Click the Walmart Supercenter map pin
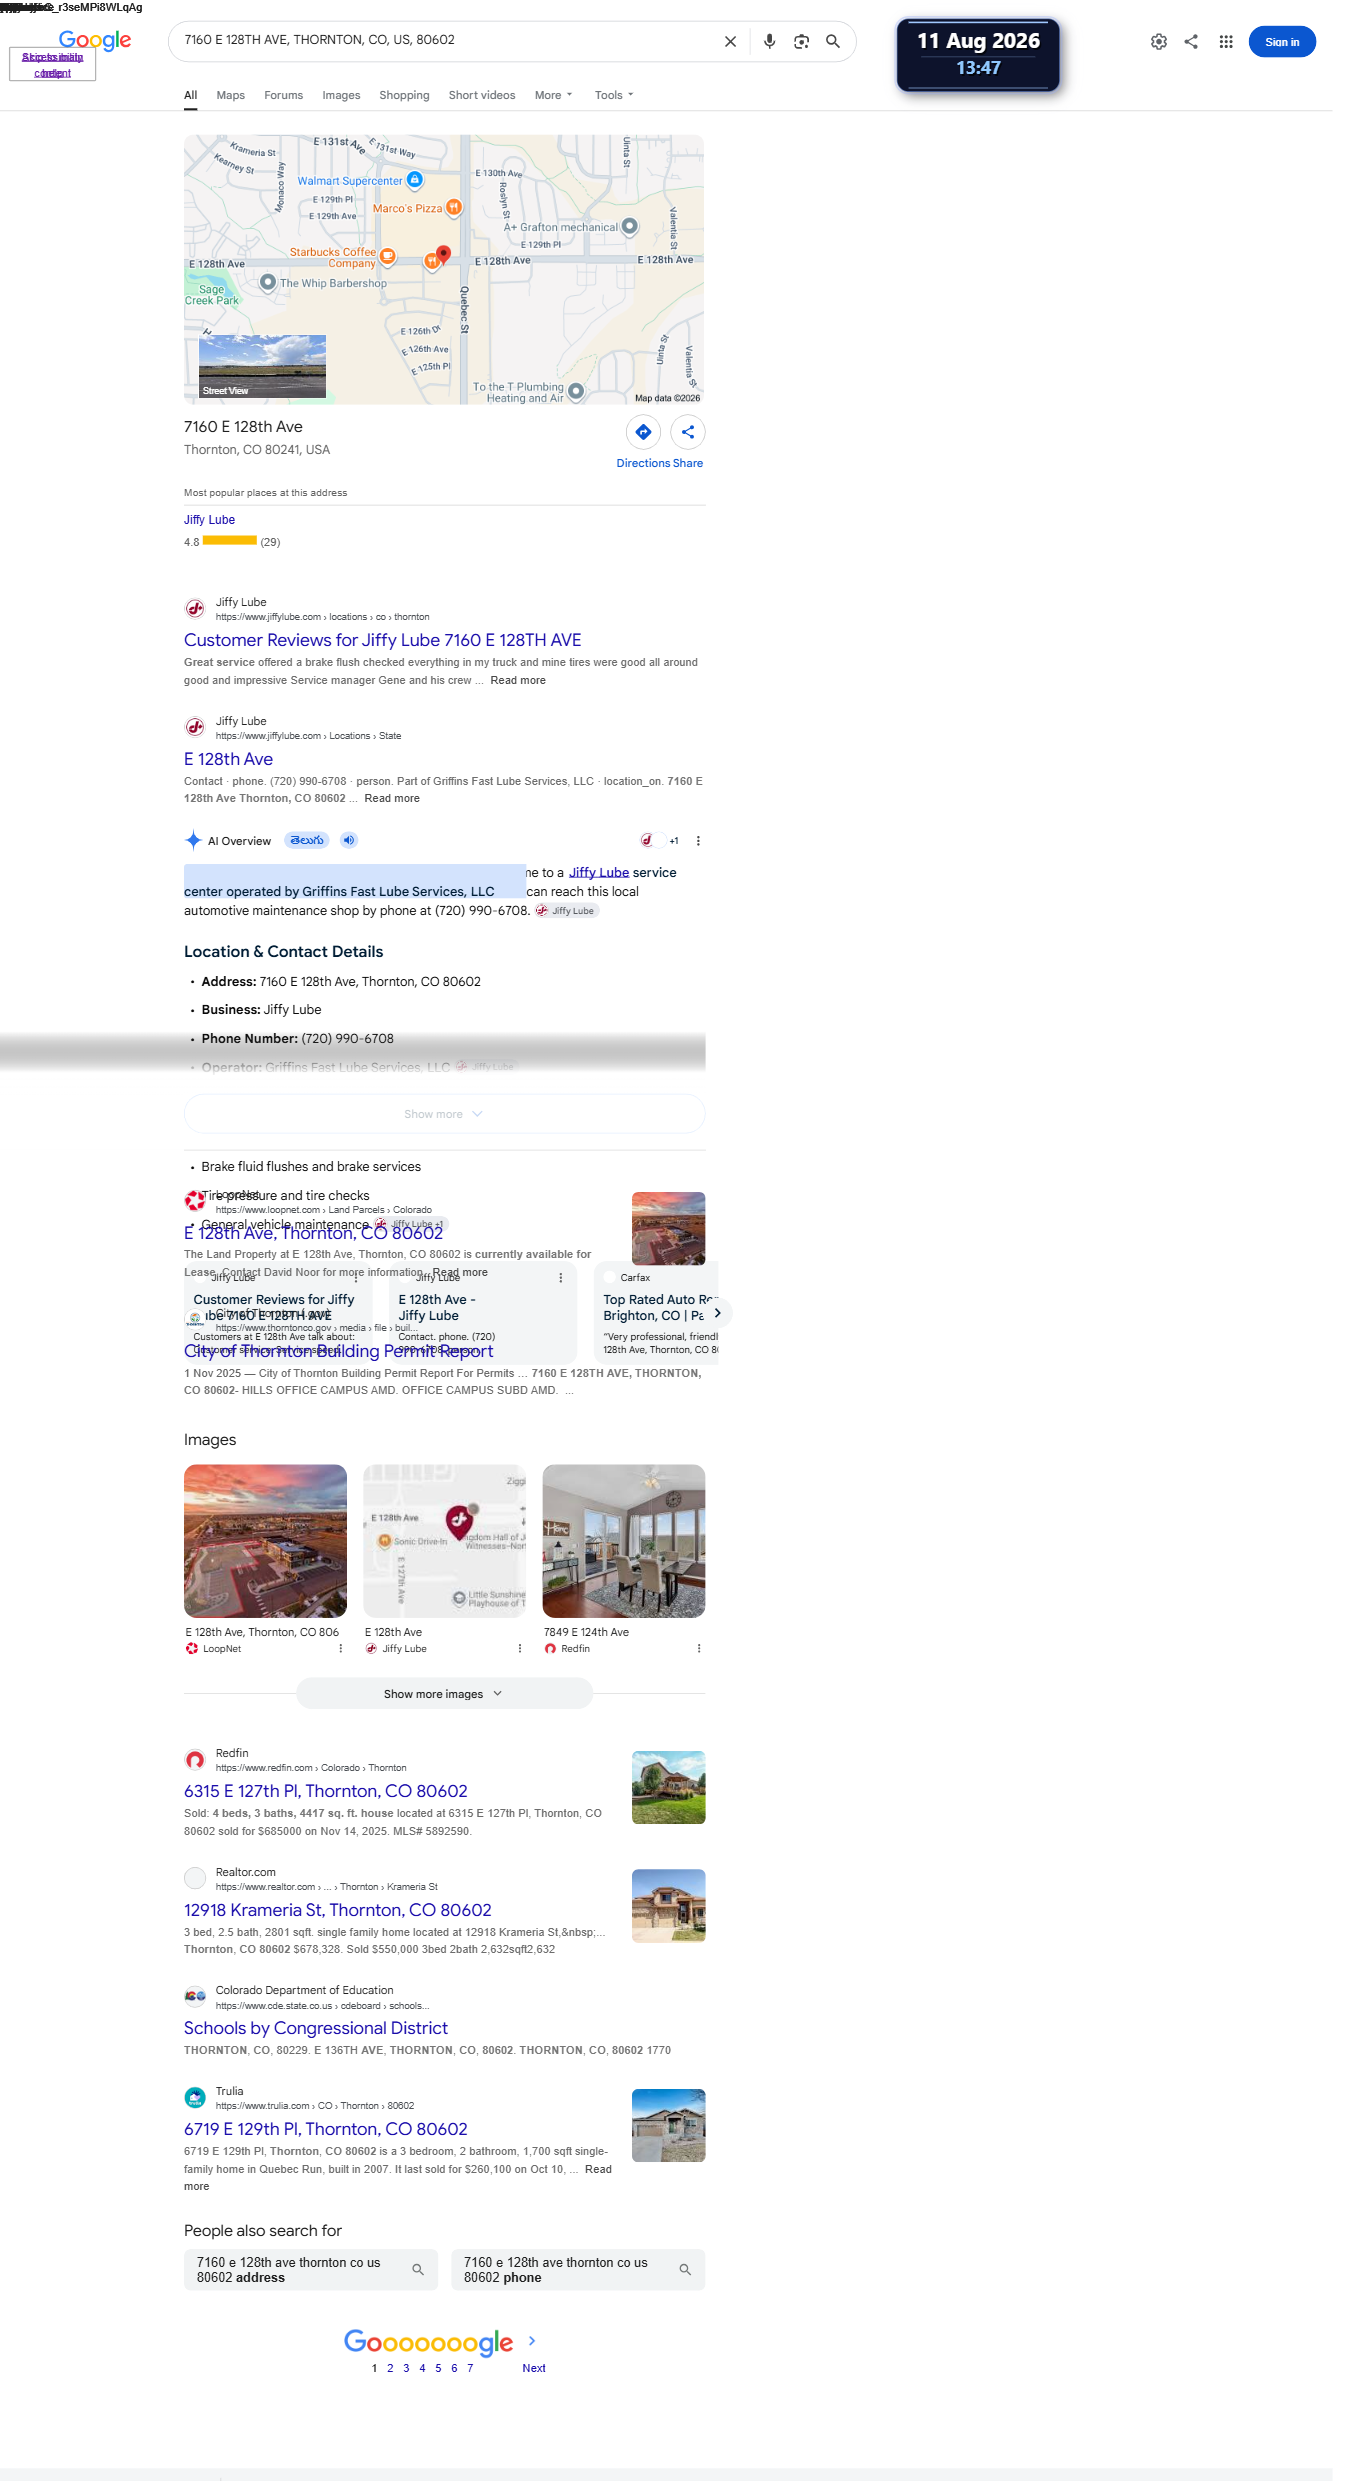 click(414, 180)
